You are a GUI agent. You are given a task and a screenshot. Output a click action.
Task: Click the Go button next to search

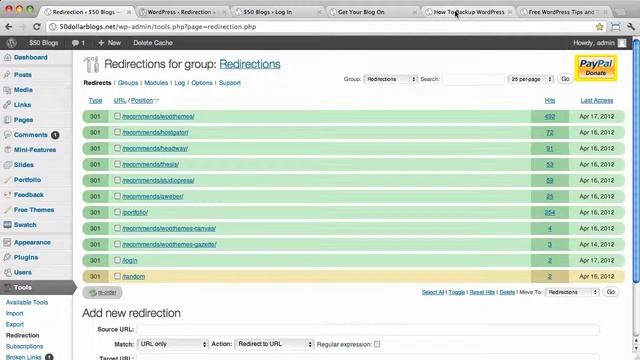565,79
